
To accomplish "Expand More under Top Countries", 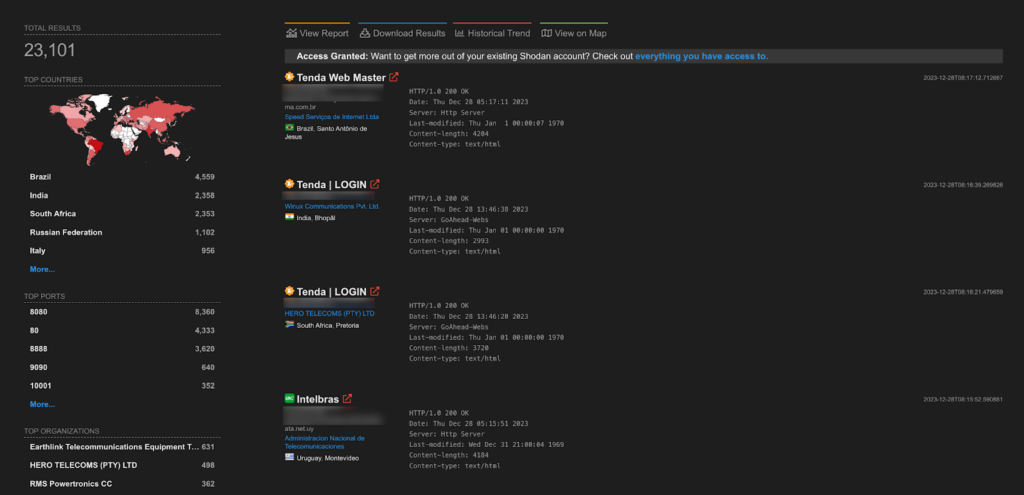I will pyautogui.click(x=42, y=269).
